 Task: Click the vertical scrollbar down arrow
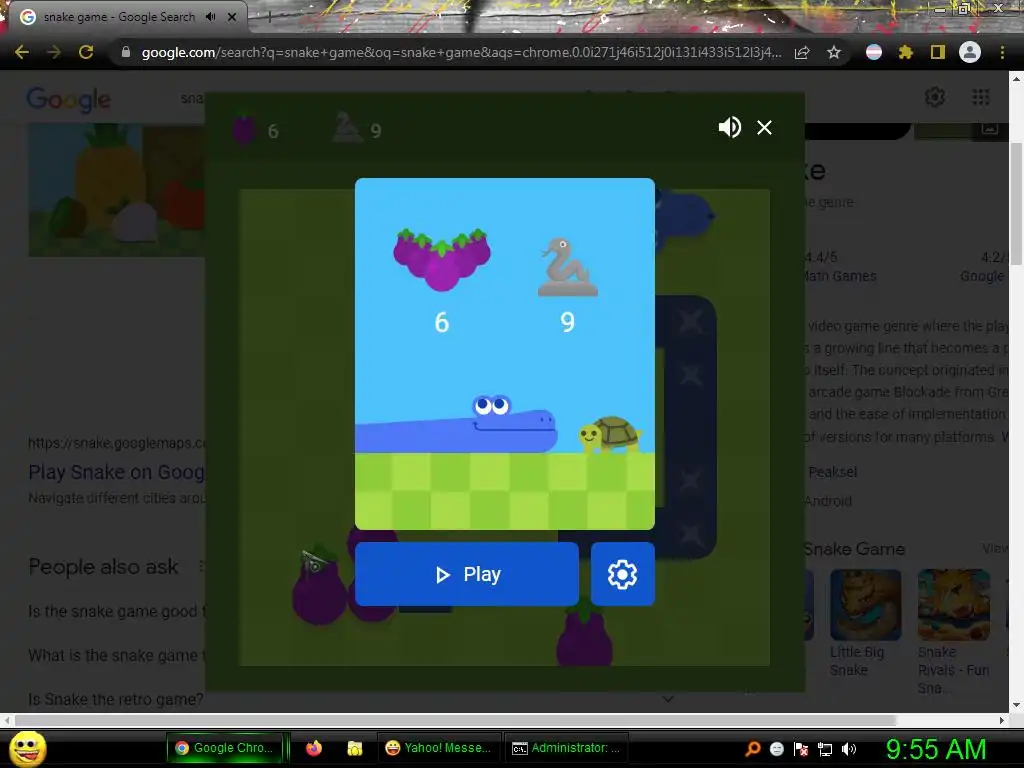1016,705
